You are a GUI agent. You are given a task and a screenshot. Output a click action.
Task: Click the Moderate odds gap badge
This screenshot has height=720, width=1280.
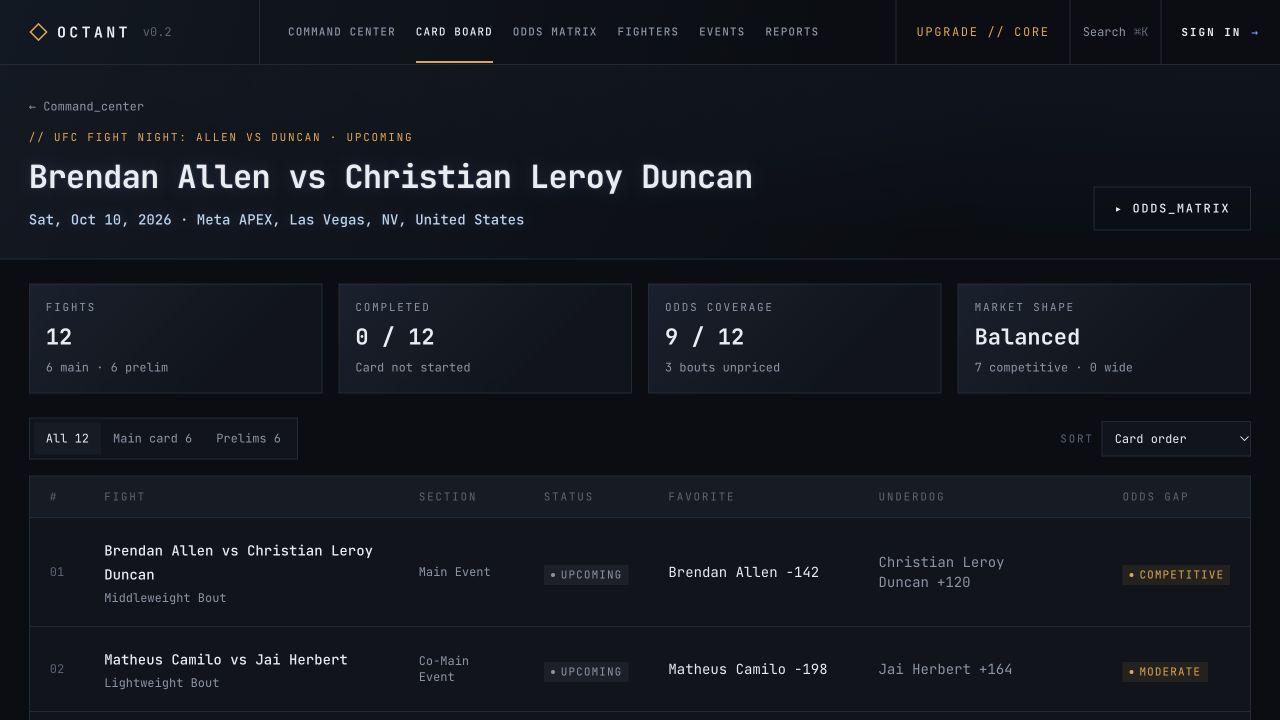click(x=1165, y=671)
